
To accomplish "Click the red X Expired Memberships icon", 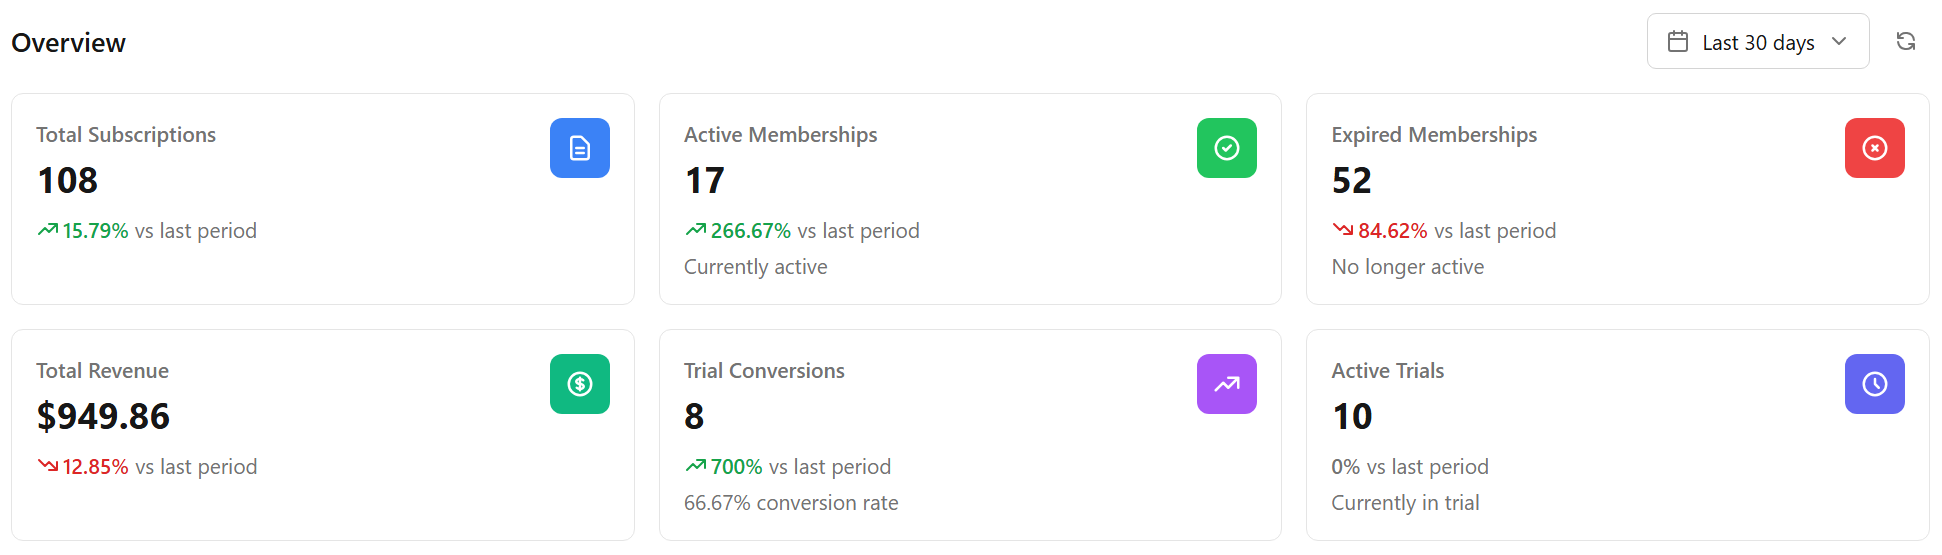I will (1875, 148).
